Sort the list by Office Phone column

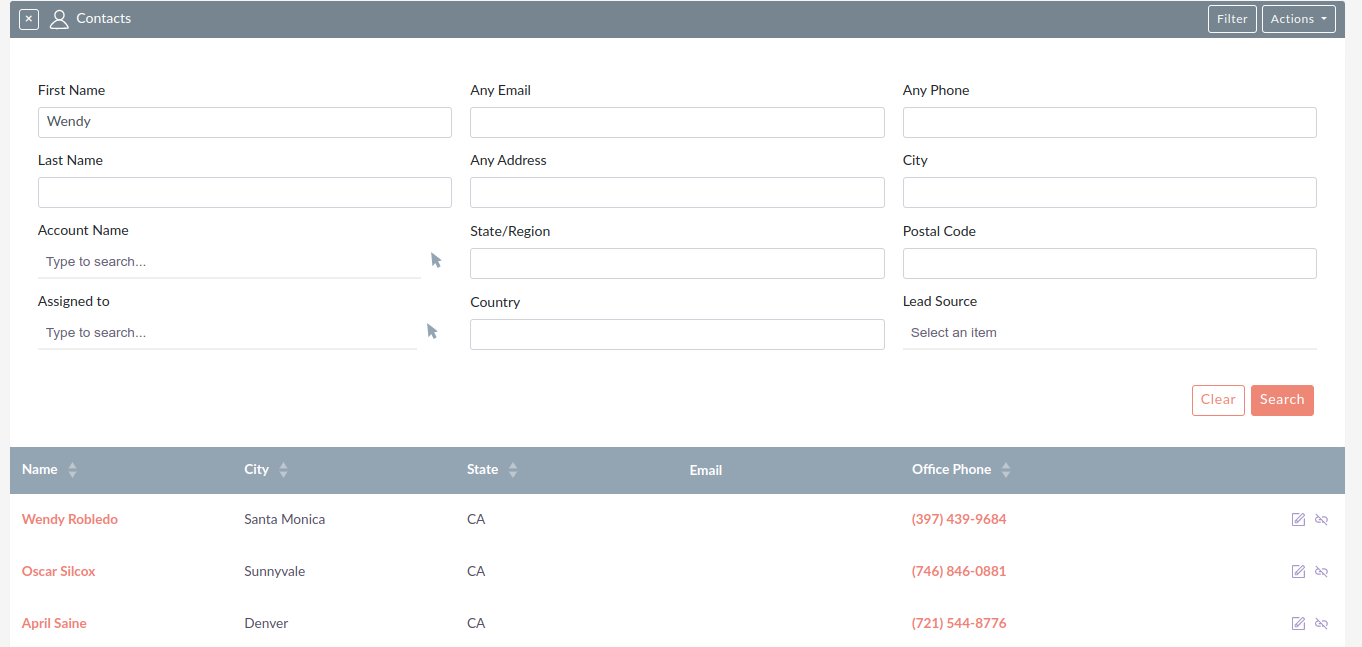(1006, 470)
